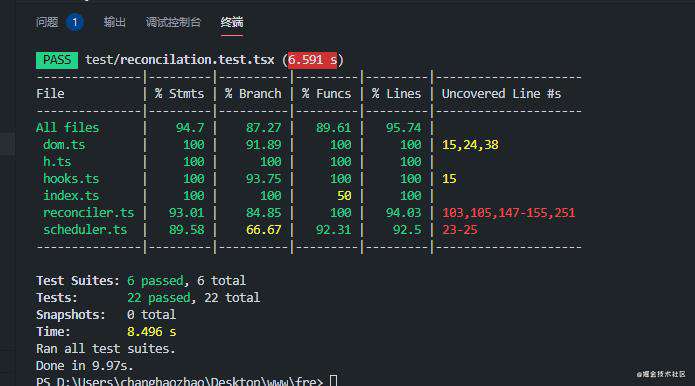This screenshot has height=386, width=695.
Task: Click the index.ts file name
Action: (x=71, y=195)
